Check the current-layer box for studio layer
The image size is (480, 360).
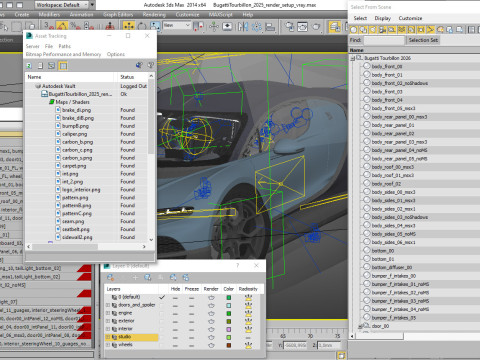pos(162,337)
